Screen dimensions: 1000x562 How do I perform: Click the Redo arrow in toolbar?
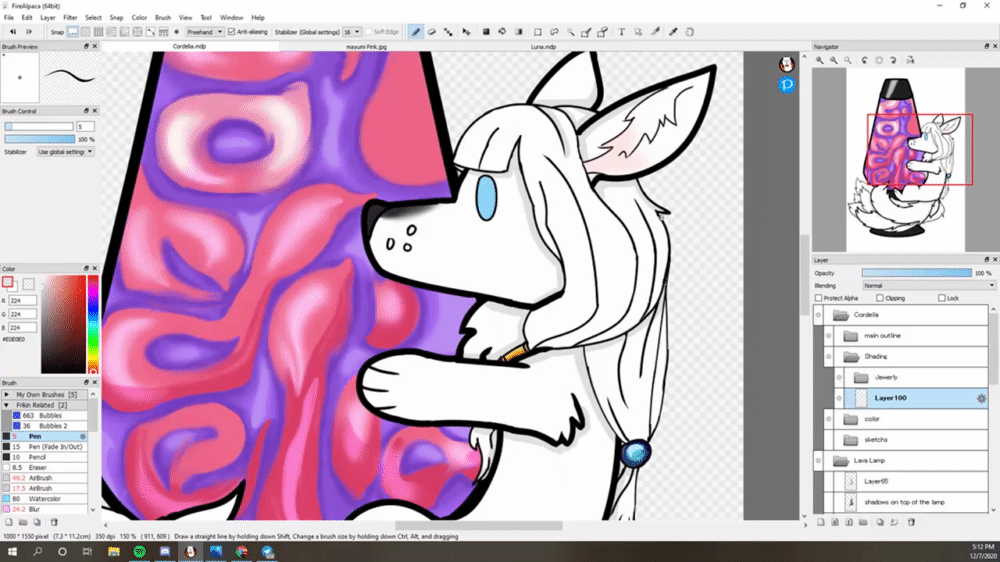(29, 32)
